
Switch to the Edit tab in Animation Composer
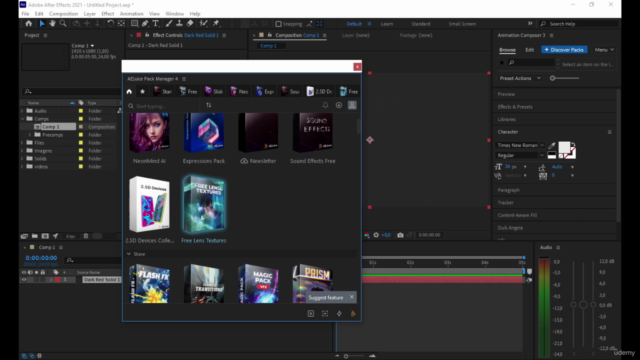(529, 50)
